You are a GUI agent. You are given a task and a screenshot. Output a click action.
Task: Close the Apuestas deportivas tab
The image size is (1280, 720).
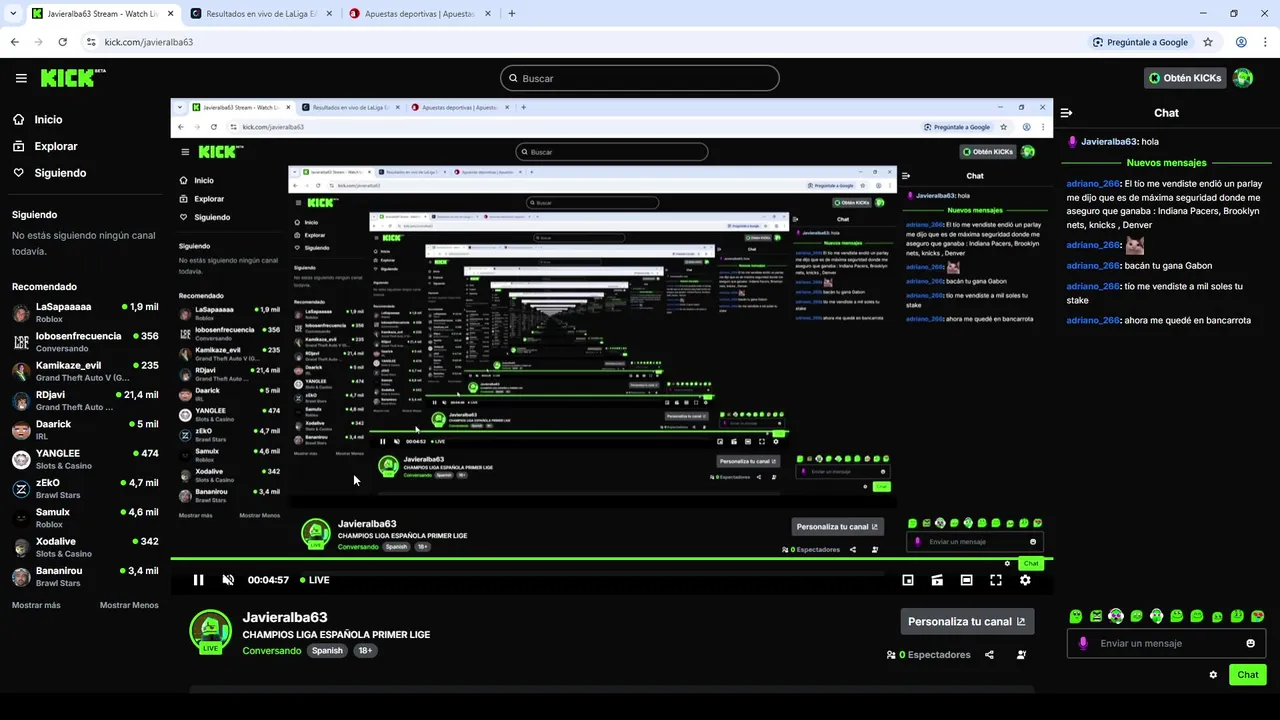coord(488,14)
